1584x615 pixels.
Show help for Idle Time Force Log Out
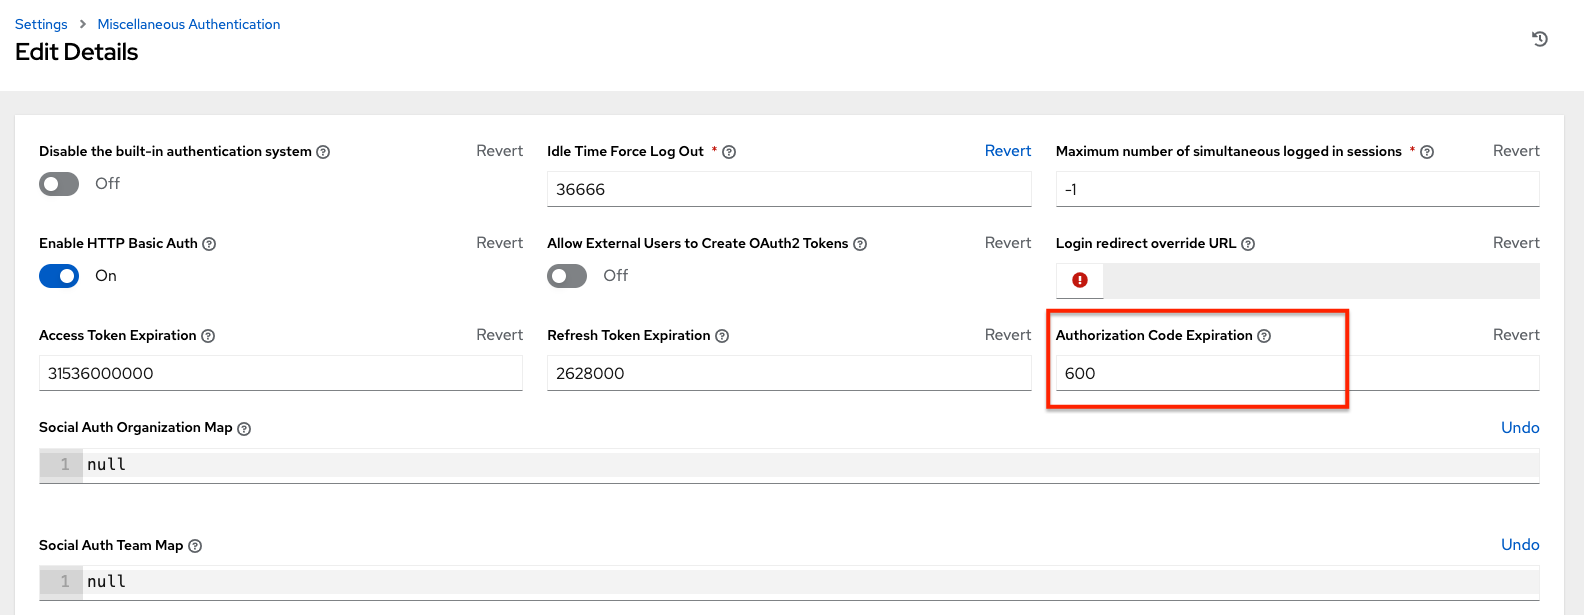point(729,152)
